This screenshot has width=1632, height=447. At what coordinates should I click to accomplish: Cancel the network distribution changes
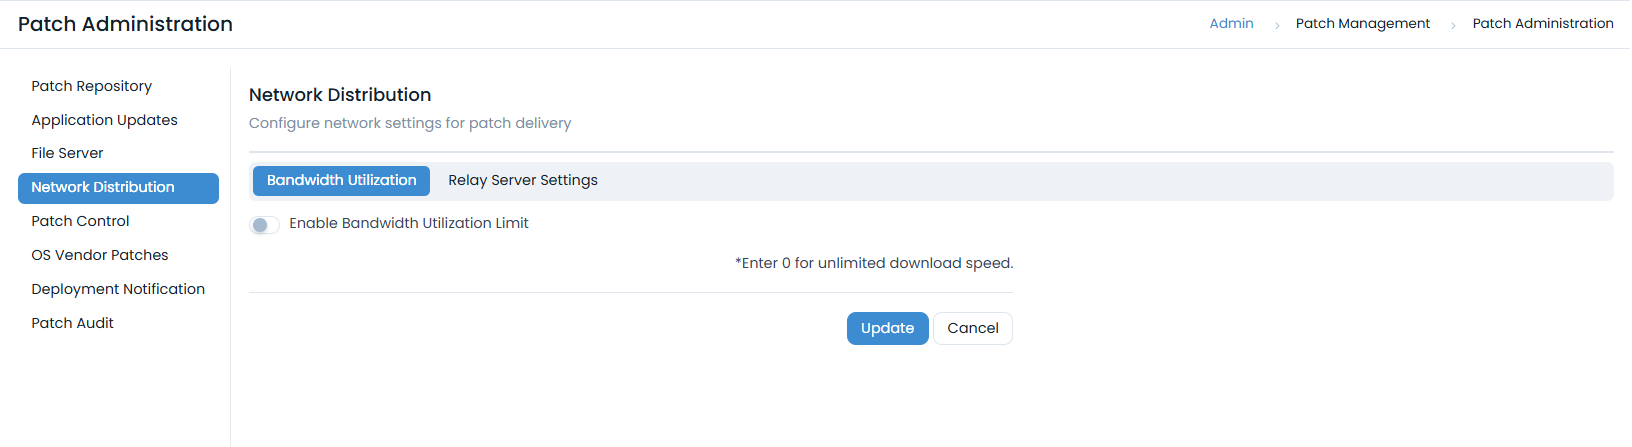(x=972, y=328)
